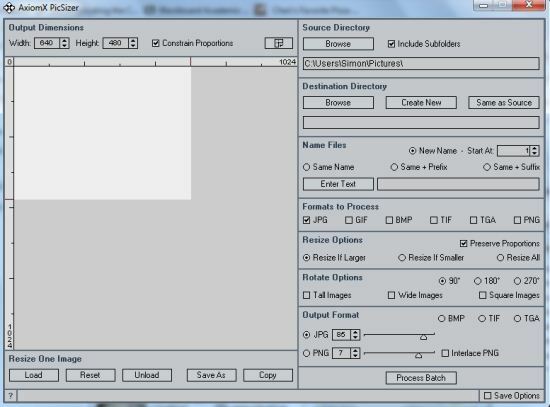Click the Start At number field
This screenshot has width=550, height=407.
click(x=514, y=151)
